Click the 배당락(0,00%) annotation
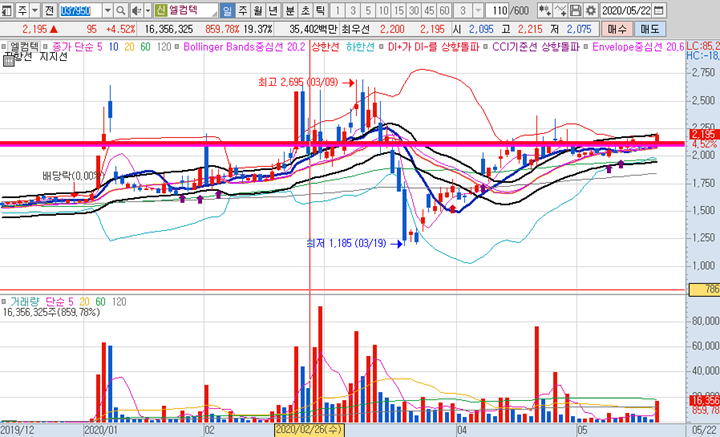 pos(73,176)
